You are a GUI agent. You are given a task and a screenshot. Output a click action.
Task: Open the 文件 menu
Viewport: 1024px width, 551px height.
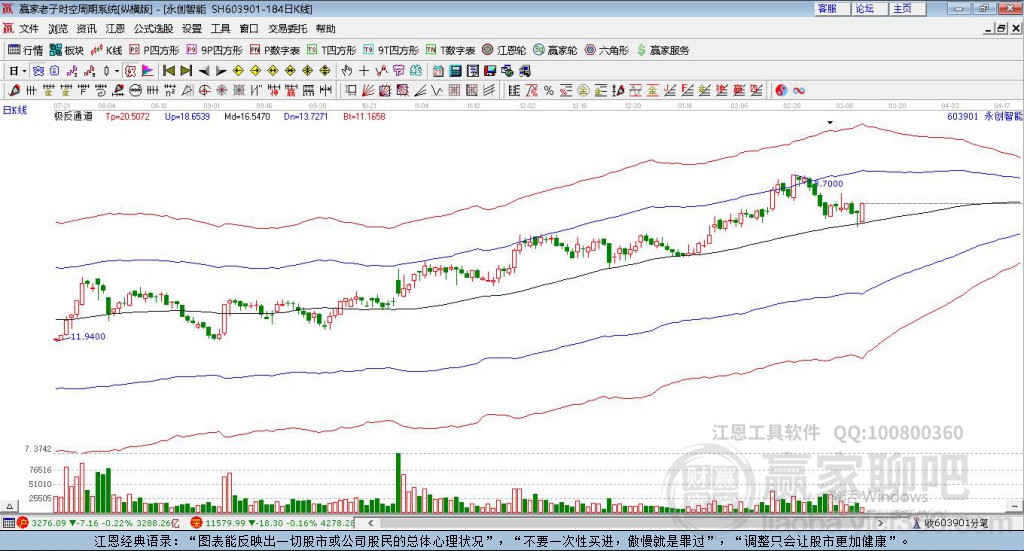pos(29,29)
